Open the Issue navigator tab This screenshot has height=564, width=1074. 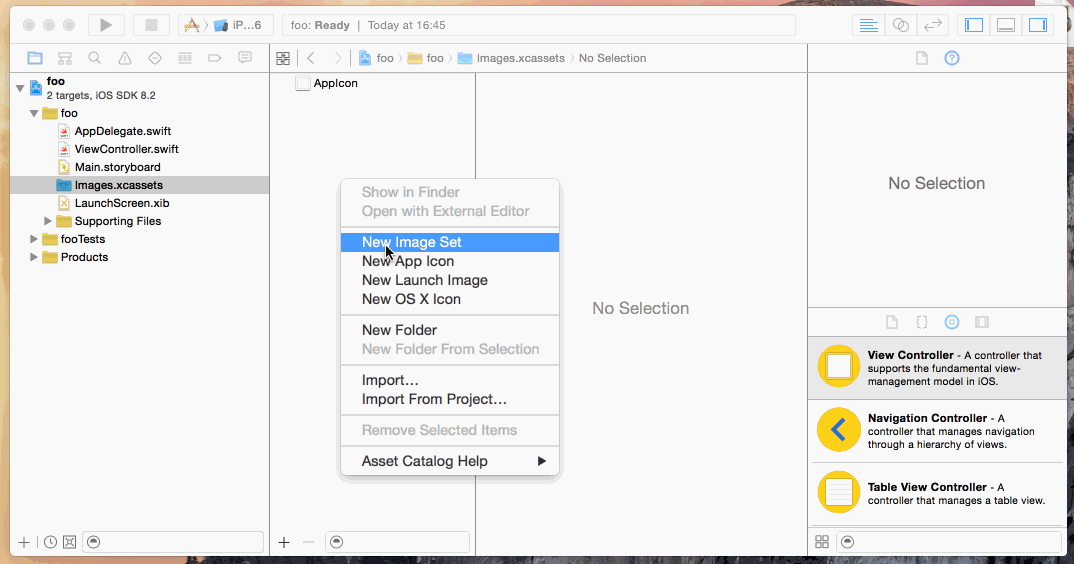[x=125, y=58]
